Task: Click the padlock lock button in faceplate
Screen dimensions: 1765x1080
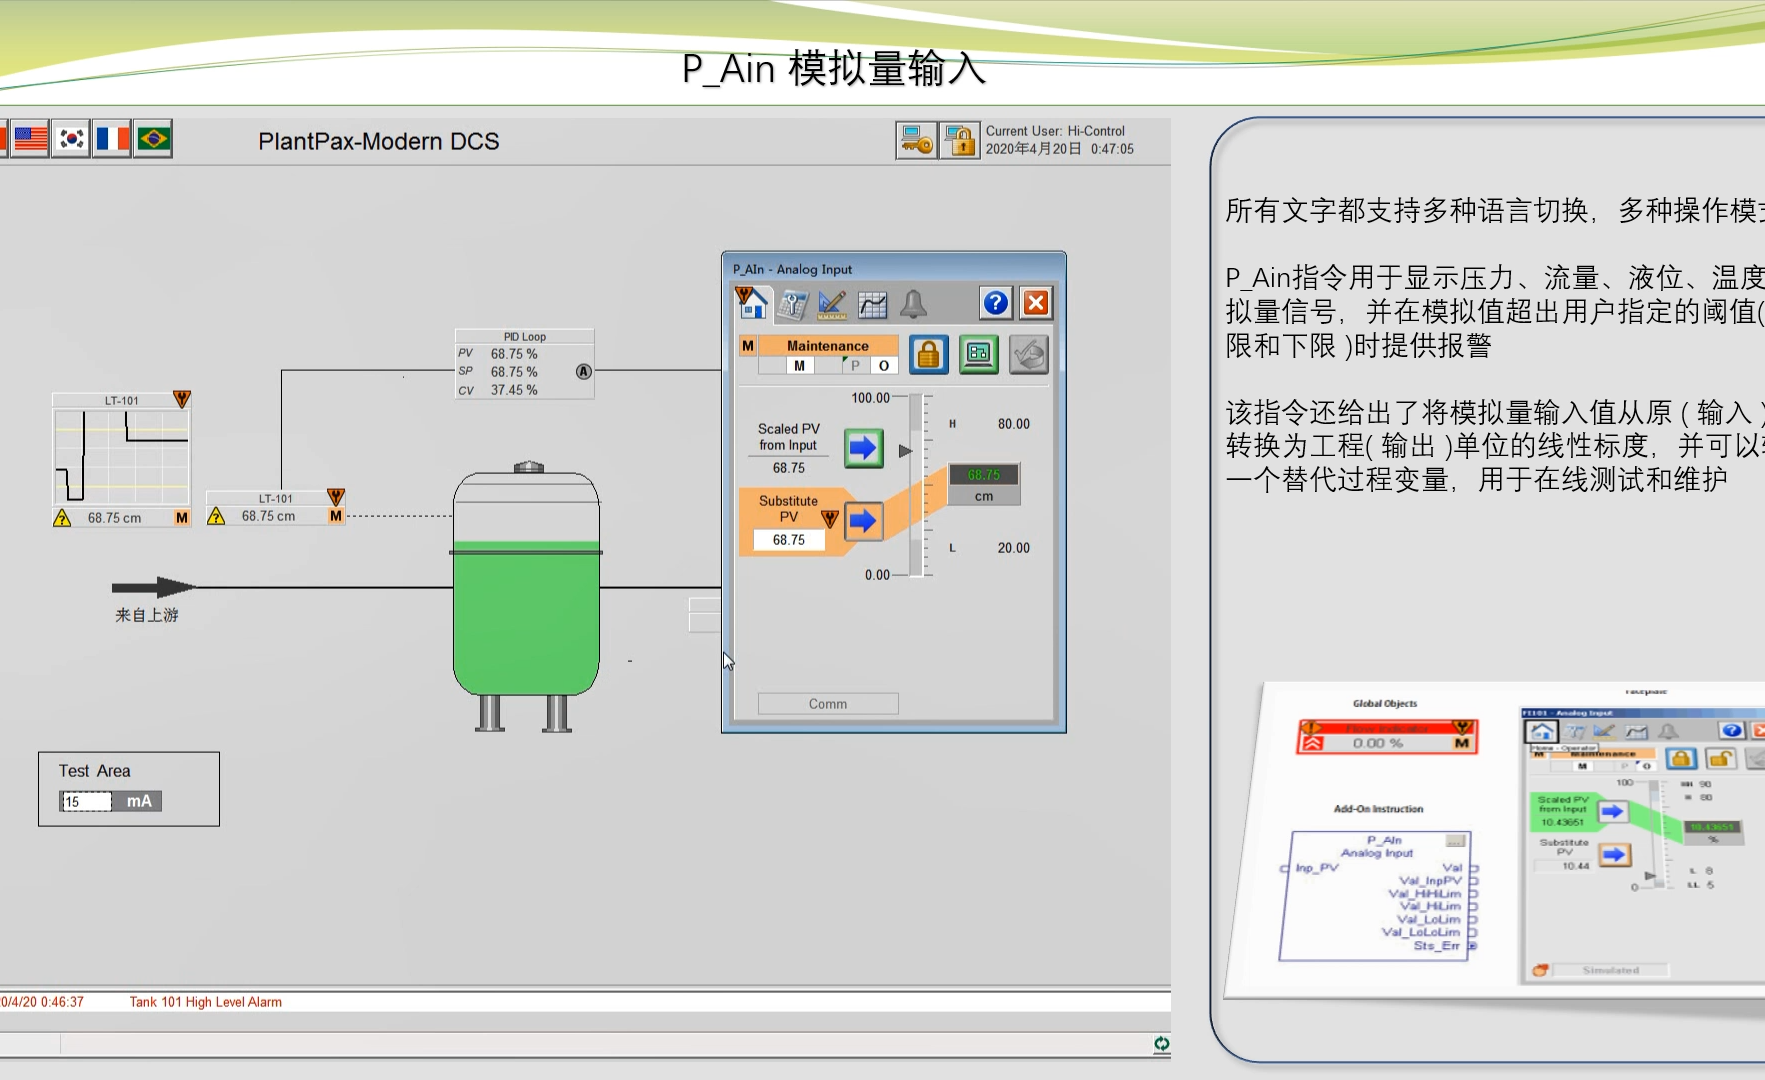Action: click(929, 355)
